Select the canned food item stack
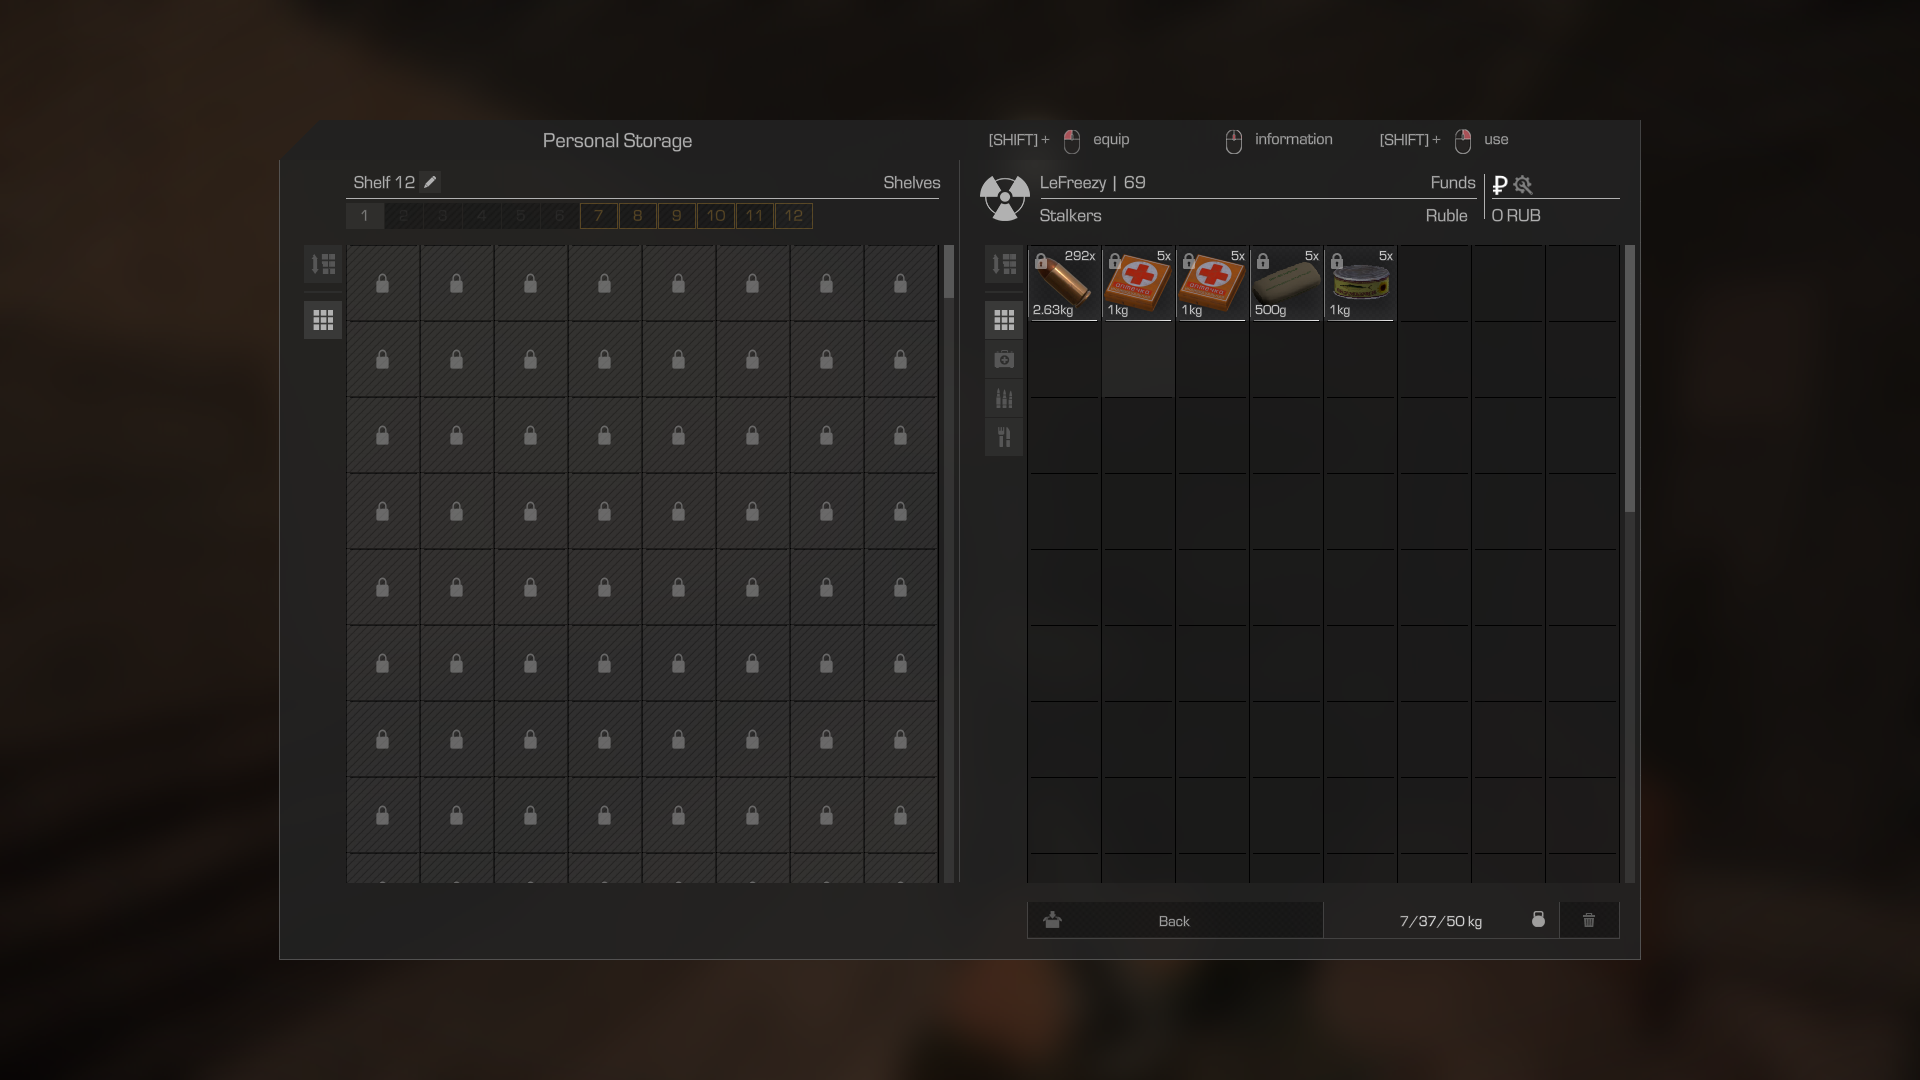The width and height of the screenshot is (1920, 1080). click(1360, 283)
